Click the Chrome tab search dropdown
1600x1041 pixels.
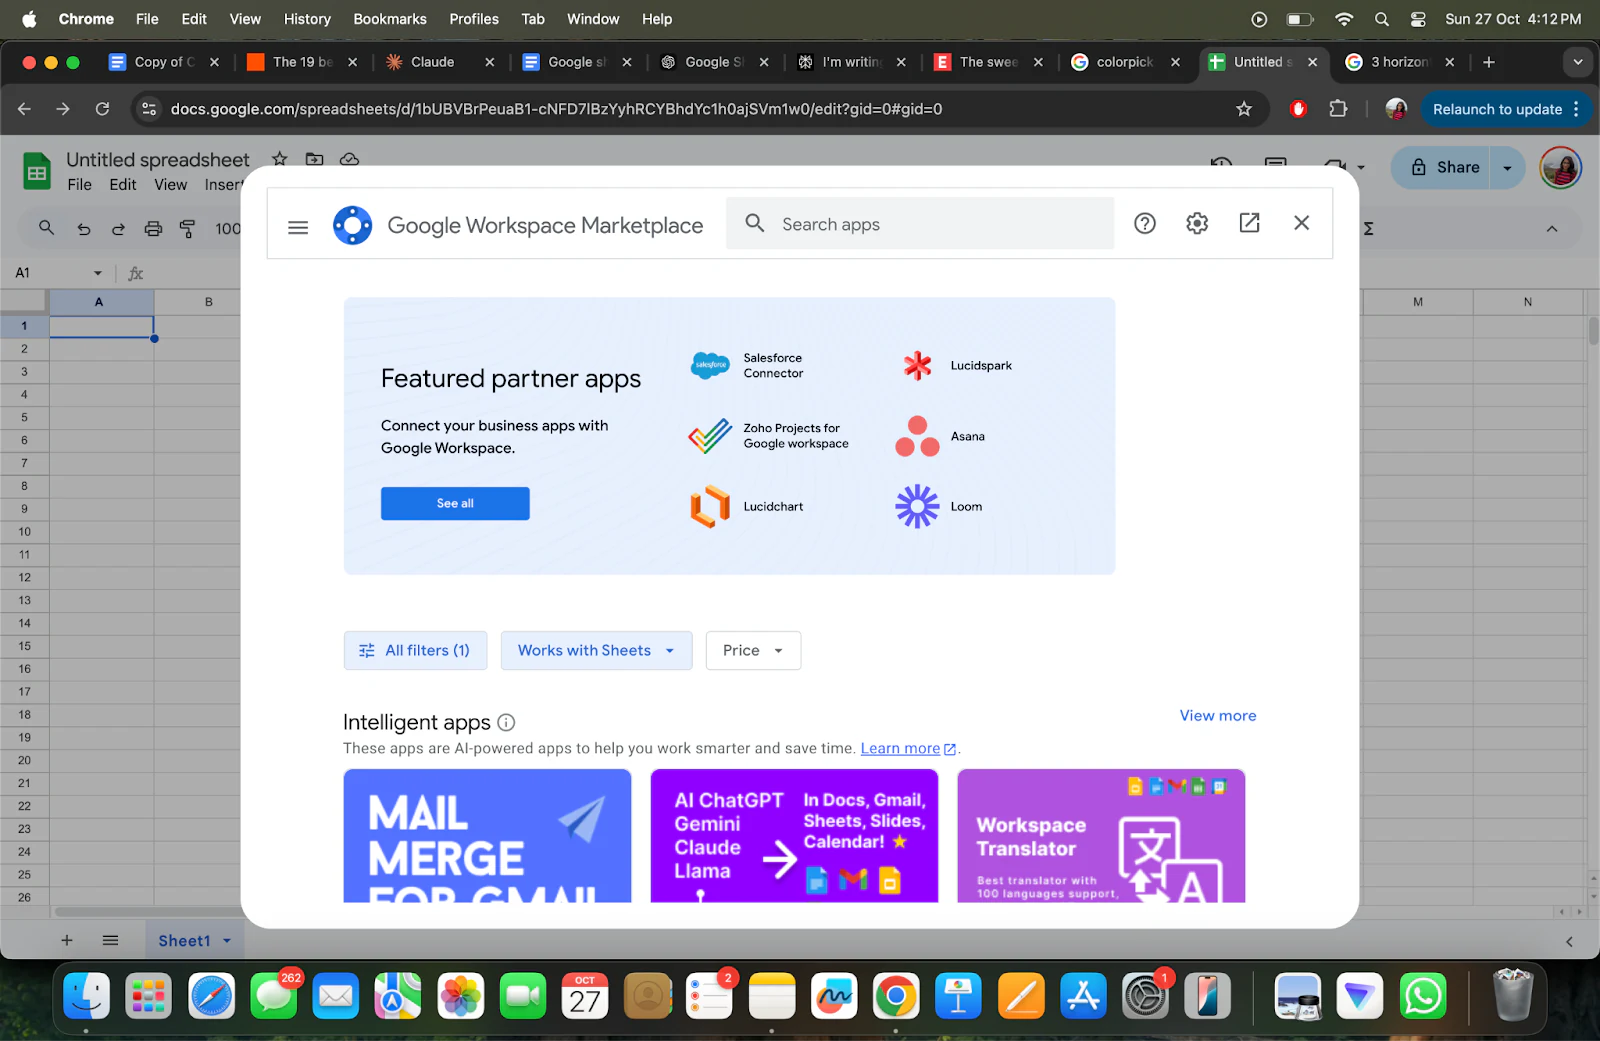click(1577, 62)
